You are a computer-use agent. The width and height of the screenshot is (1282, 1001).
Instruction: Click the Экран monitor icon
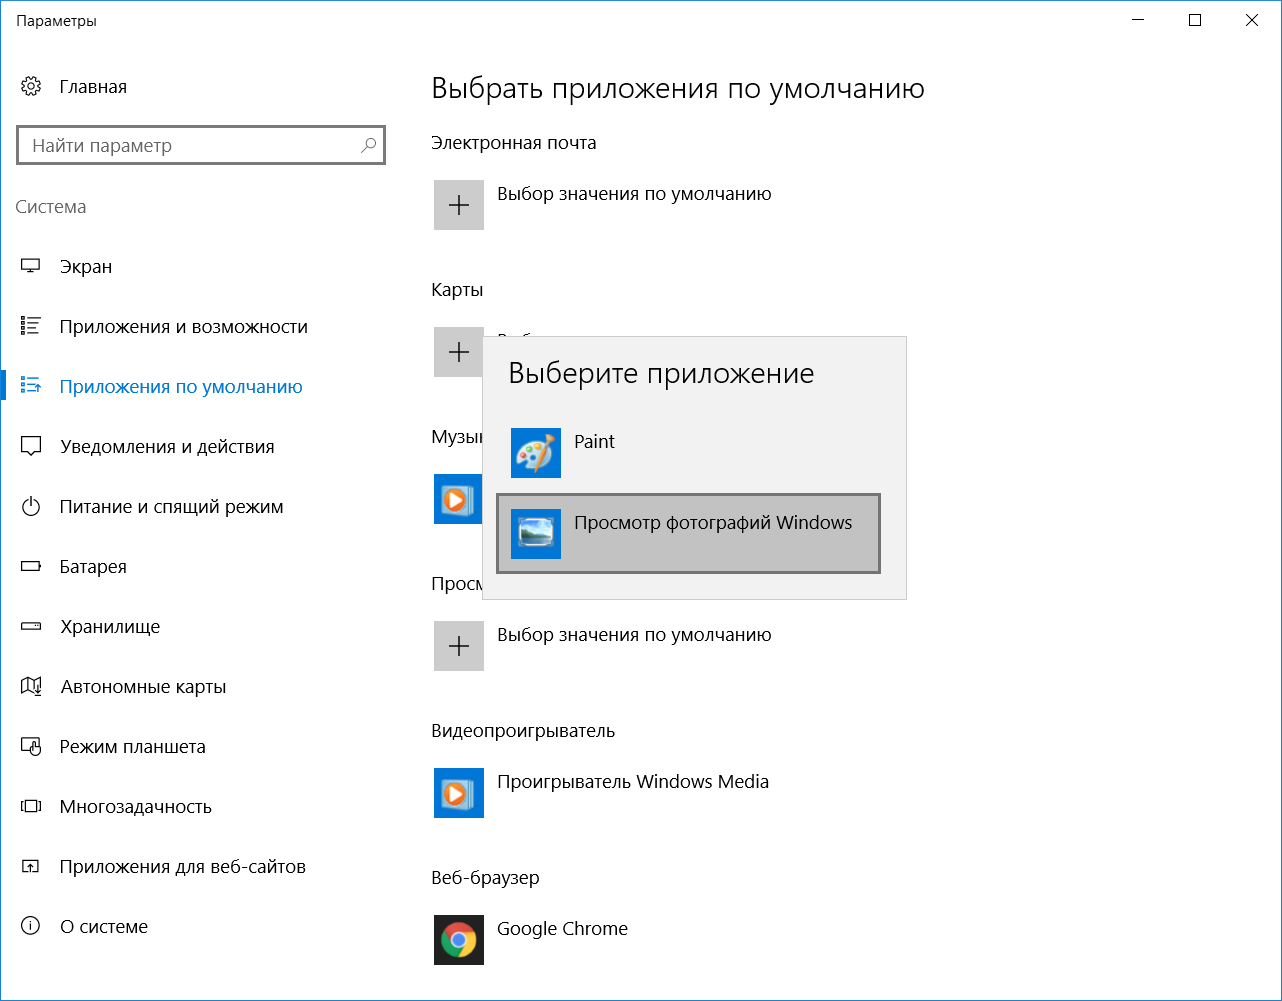[31, 267]
